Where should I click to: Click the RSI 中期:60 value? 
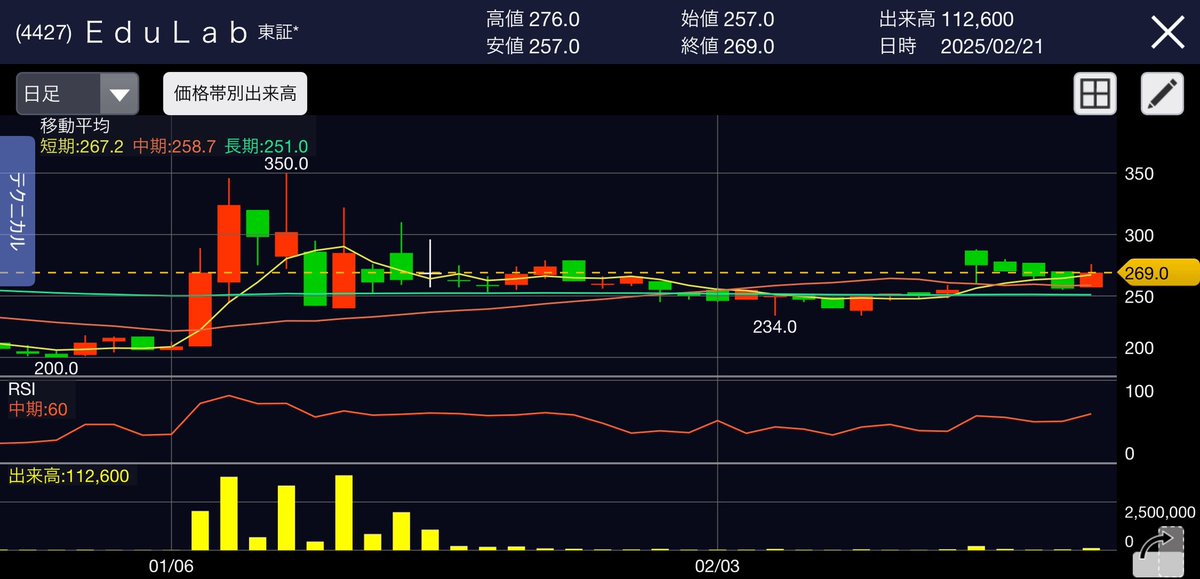coord(37,408)
